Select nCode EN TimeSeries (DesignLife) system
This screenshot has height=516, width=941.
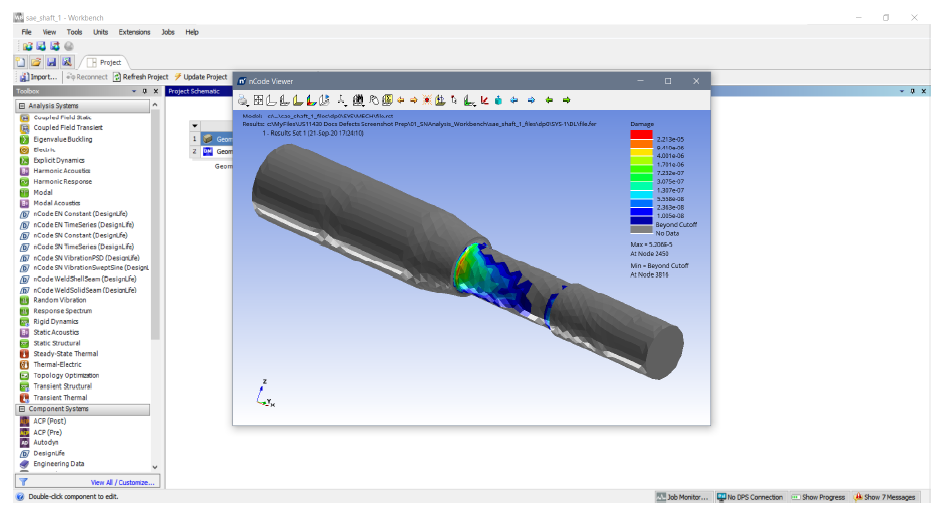point(83,224)
